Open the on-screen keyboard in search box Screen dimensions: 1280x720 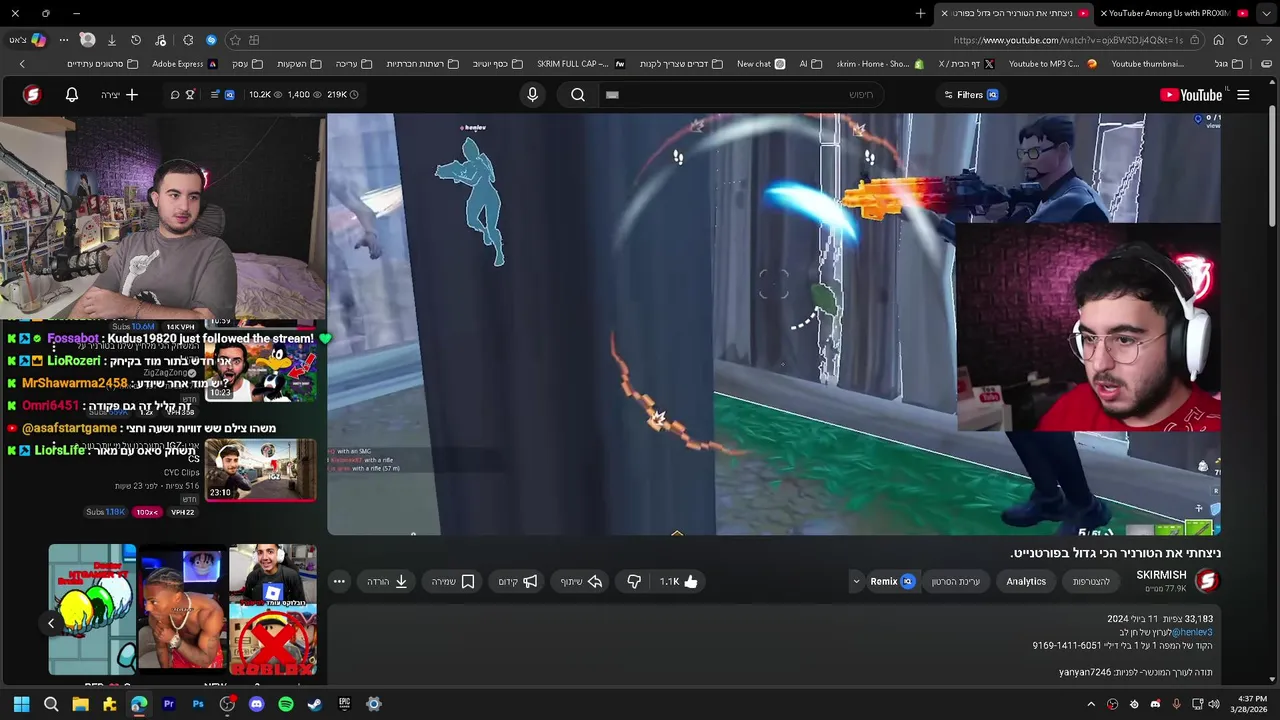[x=612, y=95]
